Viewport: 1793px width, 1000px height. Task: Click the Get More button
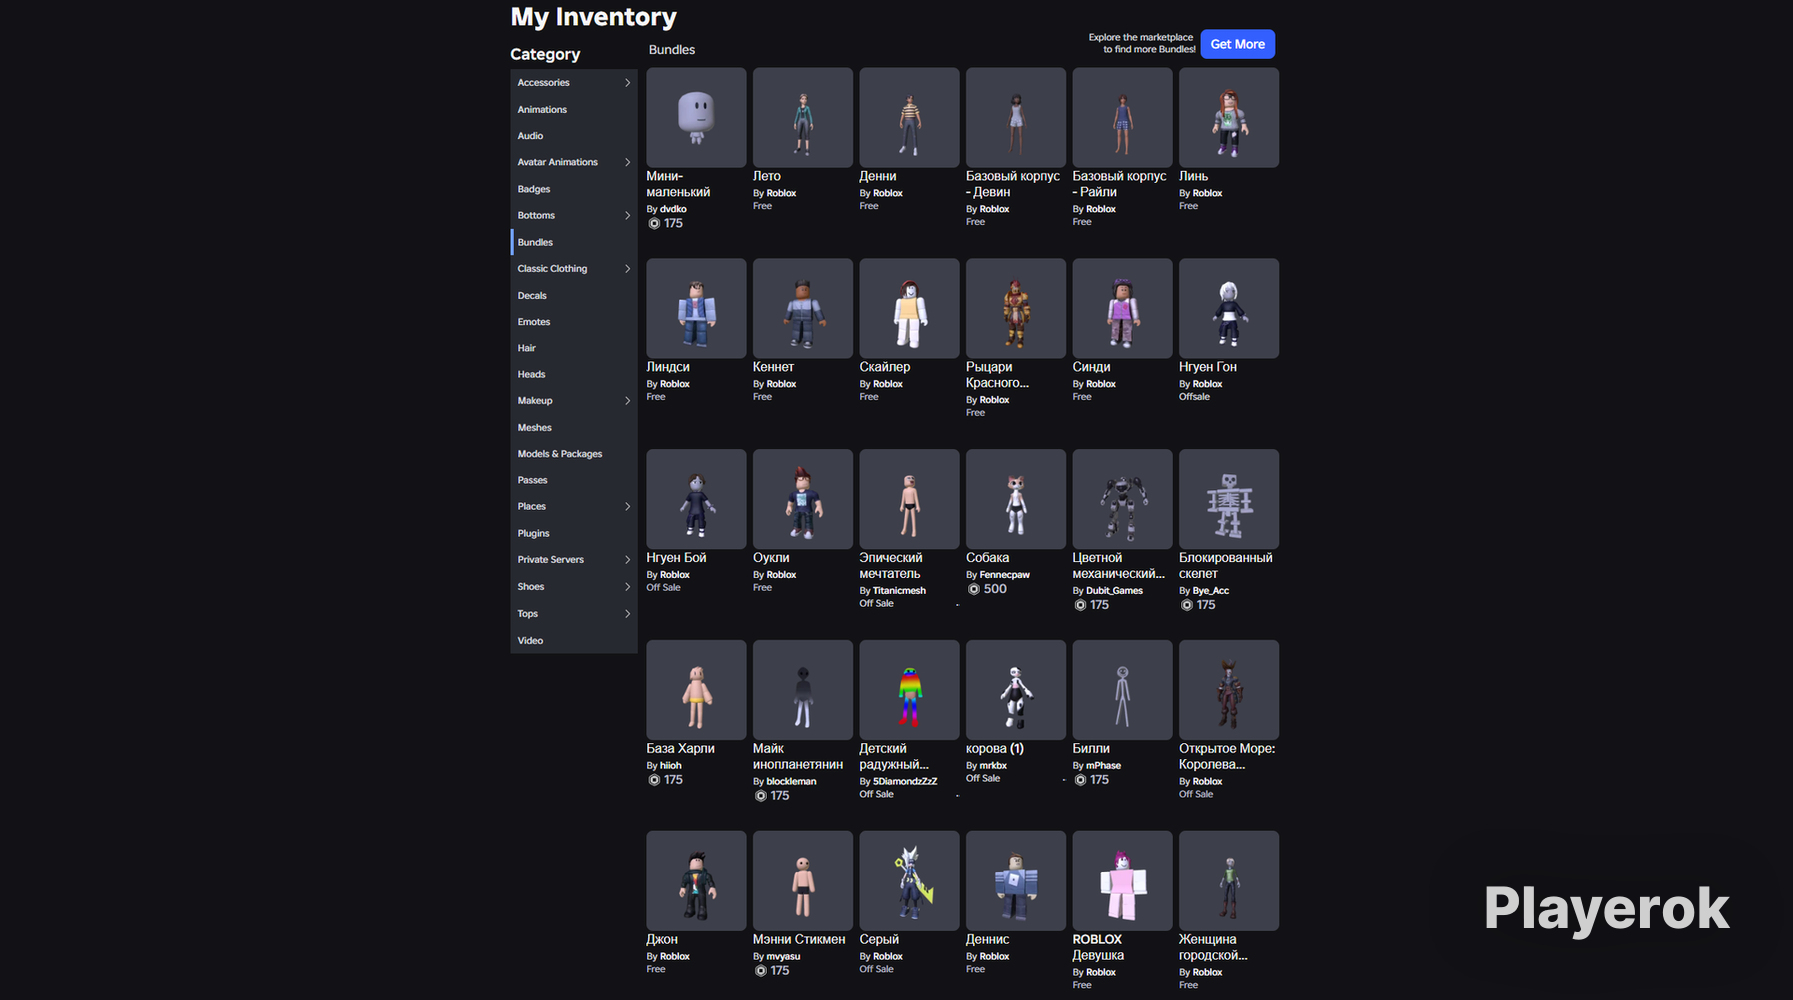pos(1237,44)
